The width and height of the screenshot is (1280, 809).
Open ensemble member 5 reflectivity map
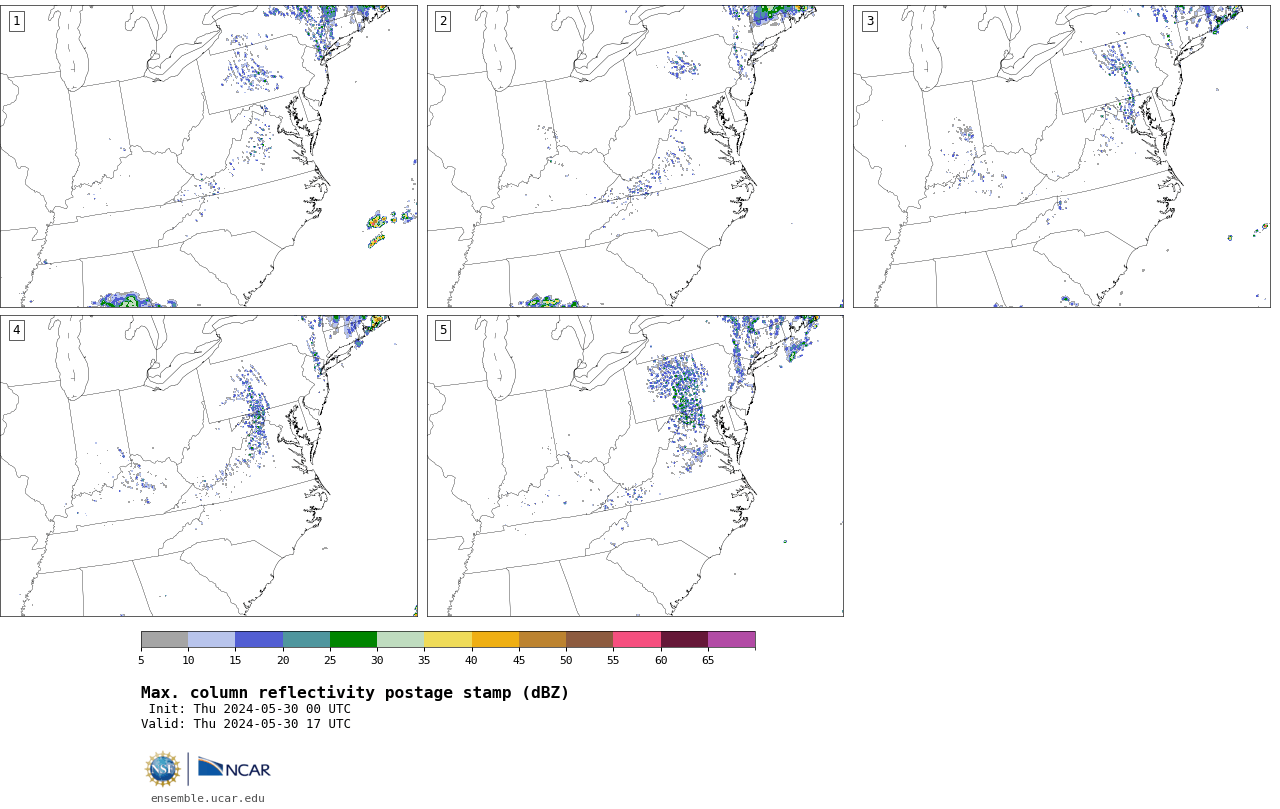click(635, 466)
